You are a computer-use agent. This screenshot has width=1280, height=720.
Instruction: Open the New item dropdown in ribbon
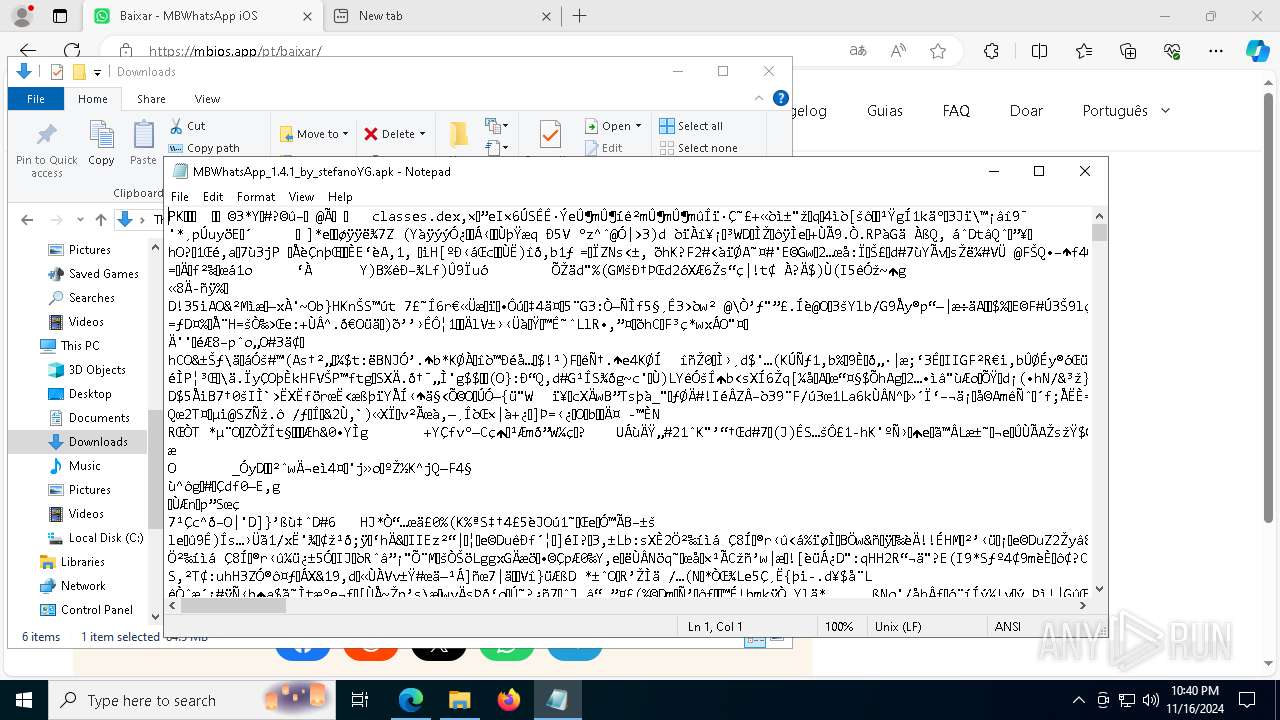pyautogui.click(x=497, y=126)
